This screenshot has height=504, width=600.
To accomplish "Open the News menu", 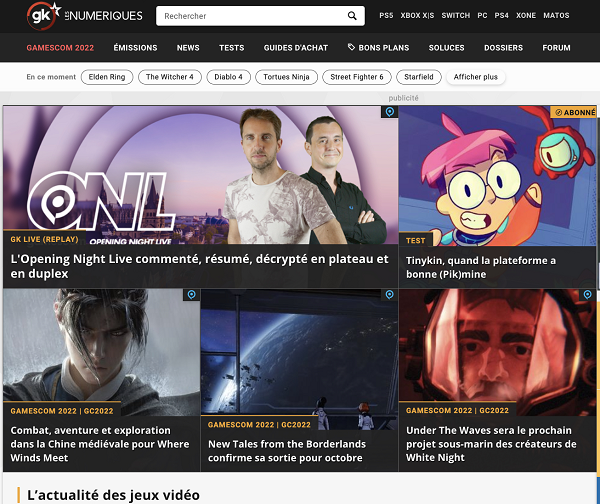I will pyautogui.click(x=188, y=48).
